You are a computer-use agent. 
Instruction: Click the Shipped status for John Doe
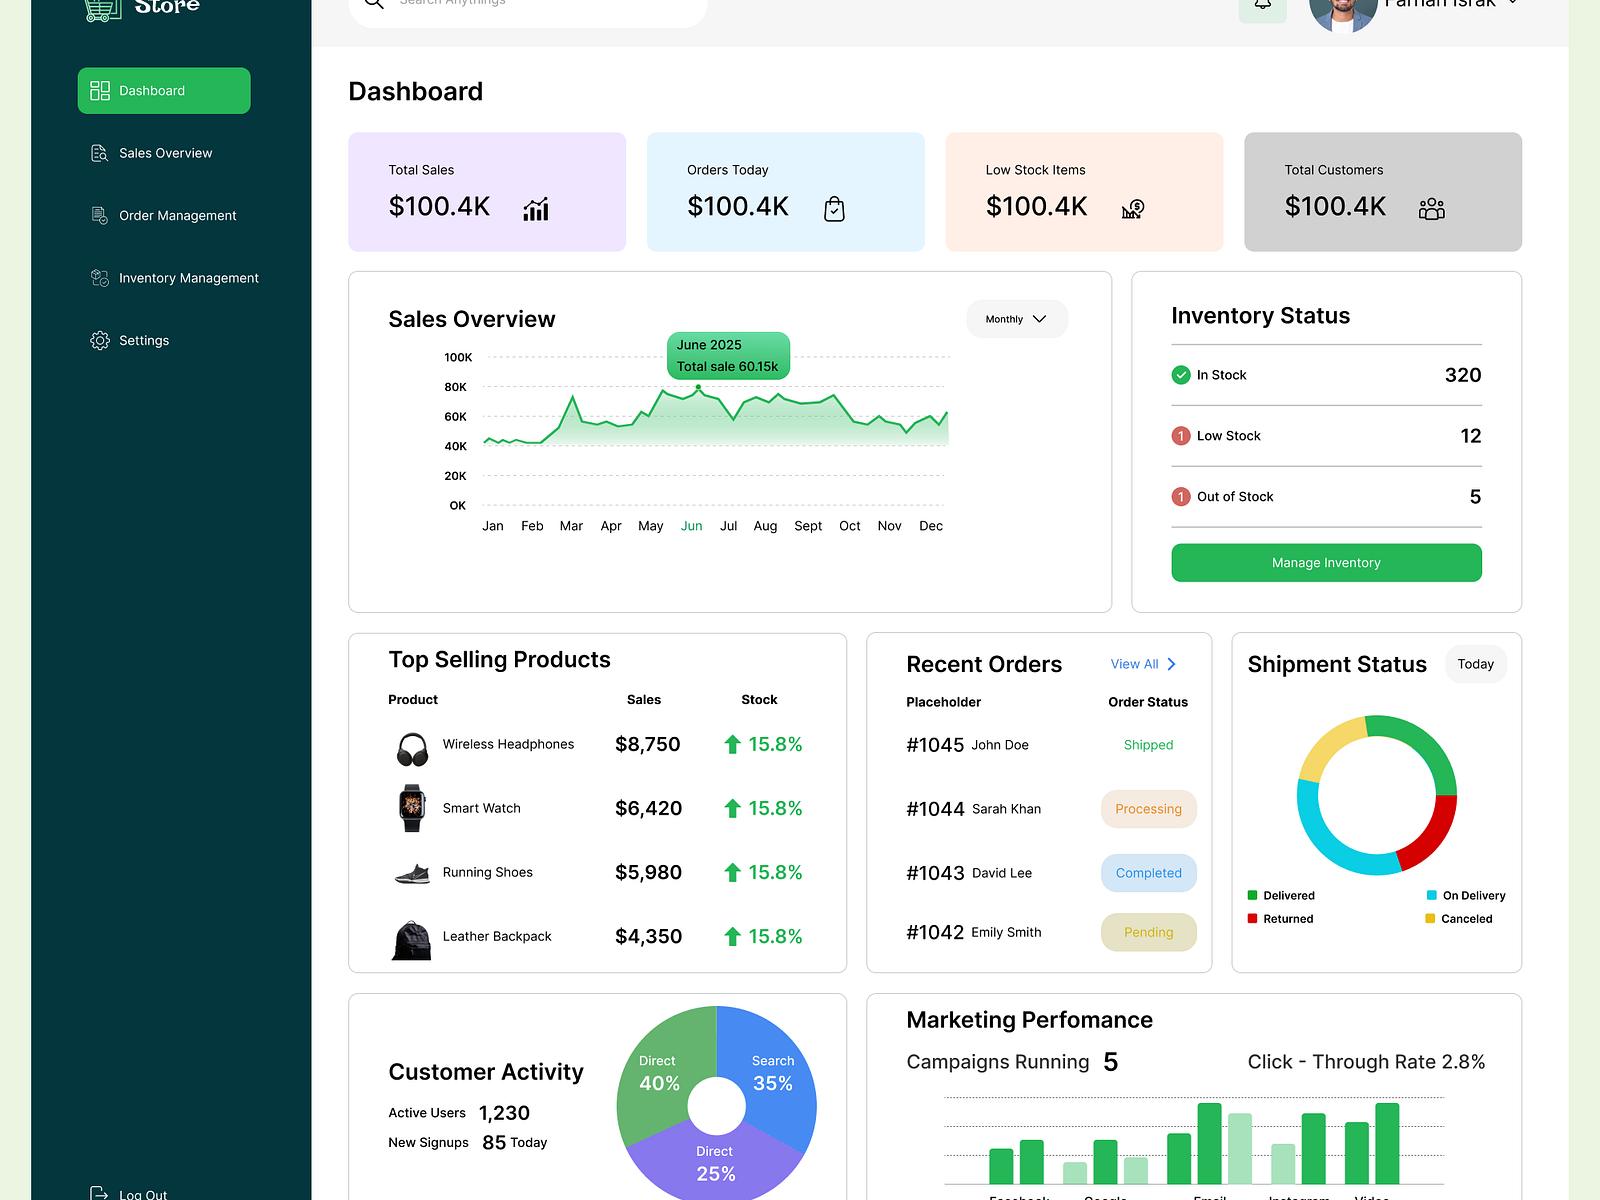click(x=1148, y=745)
